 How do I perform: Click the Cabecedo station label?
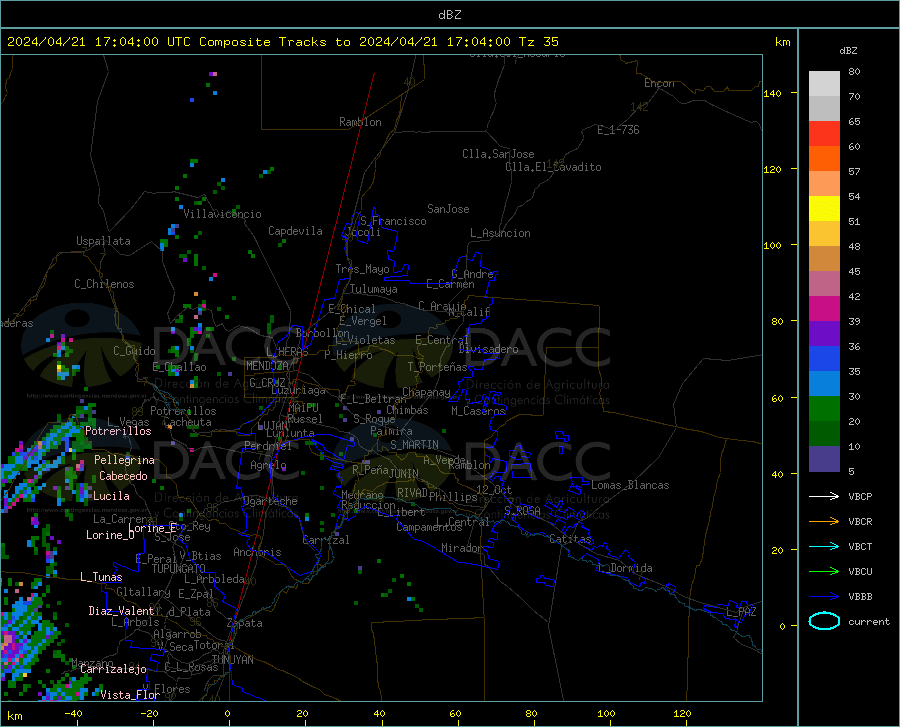click(x=123, y=476)
